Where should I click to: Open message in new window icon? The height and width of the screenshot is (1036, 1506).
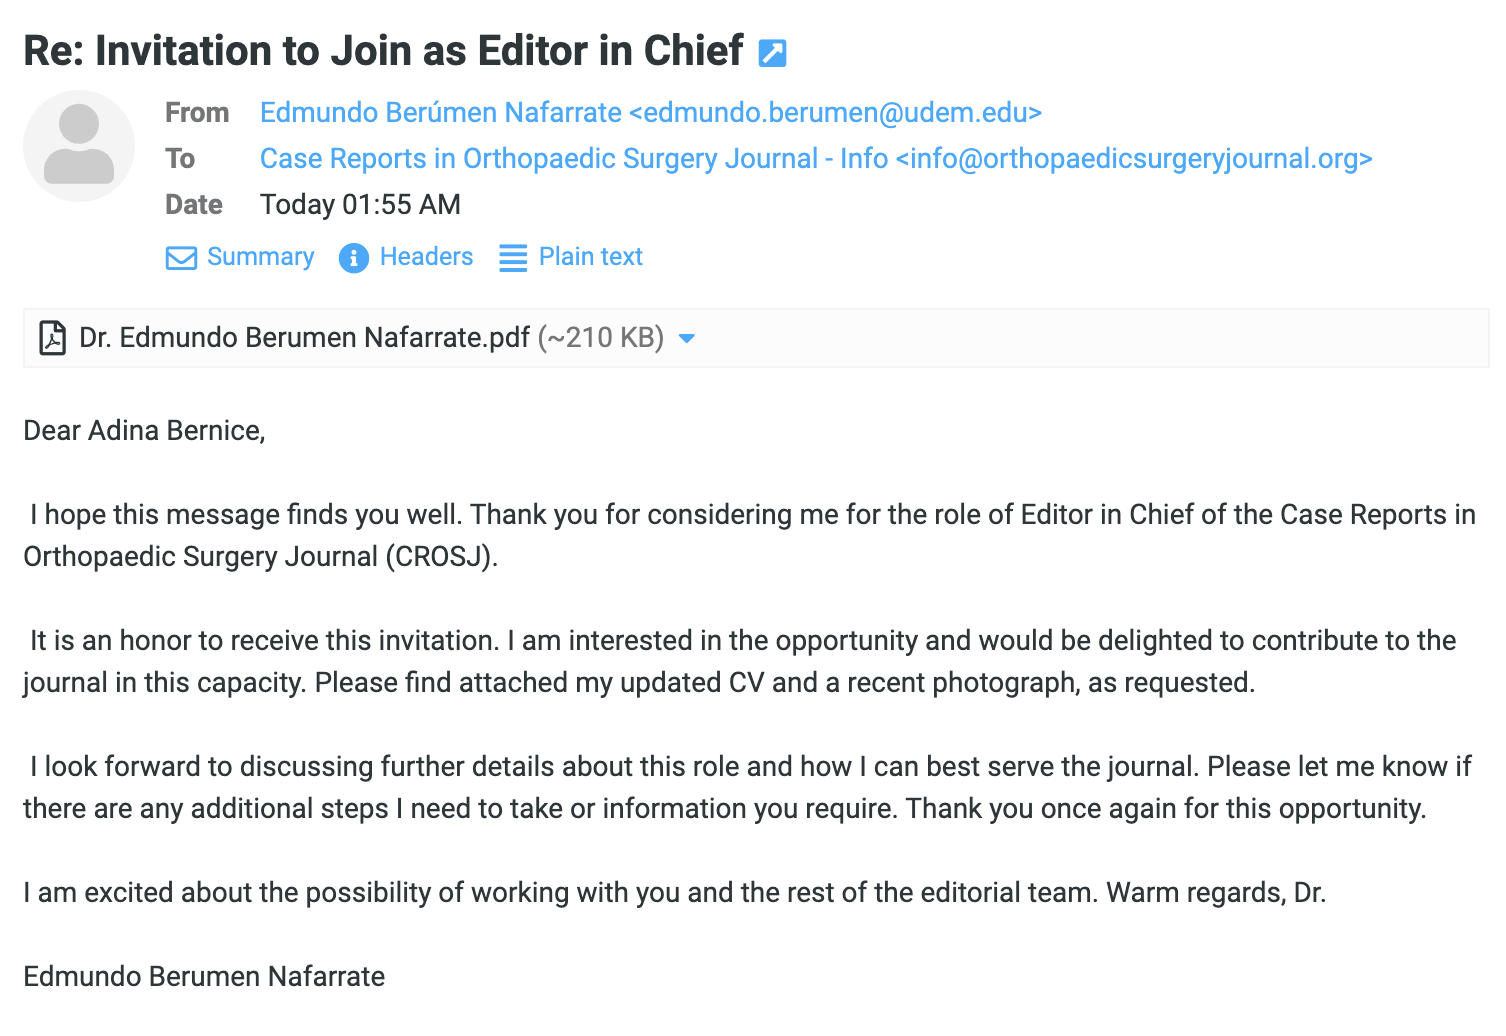pyautogui.click(x=772, y=53)
